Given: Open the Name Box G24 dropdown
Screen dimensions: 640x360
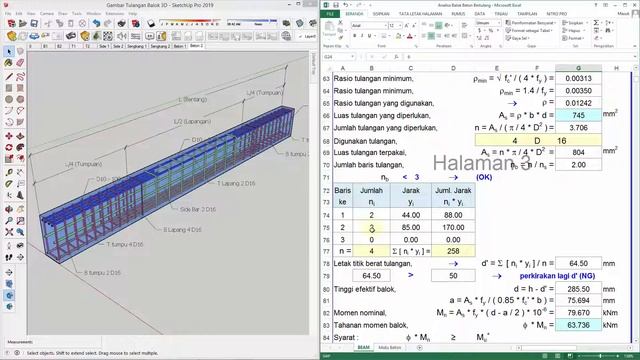Looking at the screenshot, I should tap(352, 57).
